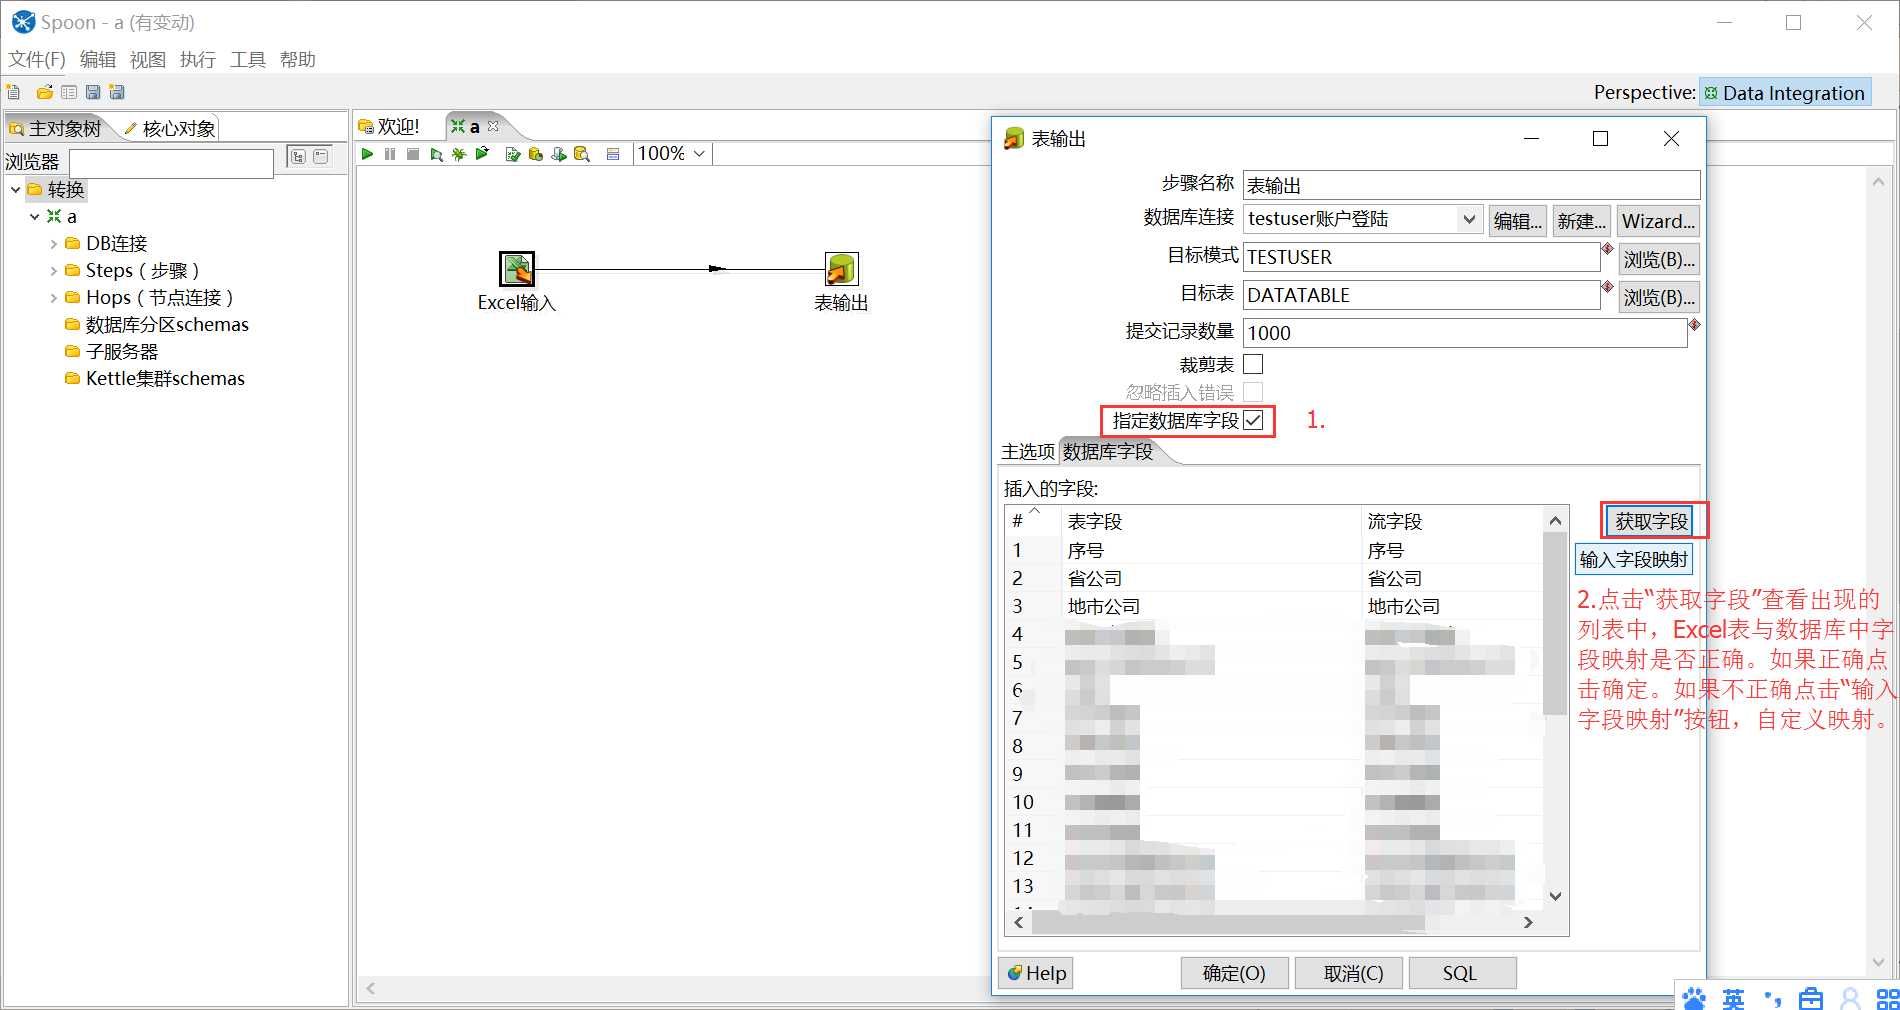The image size is (1900, 1010).
Task: Expand the DB连接 folder
Action: (x=53, y=243)
